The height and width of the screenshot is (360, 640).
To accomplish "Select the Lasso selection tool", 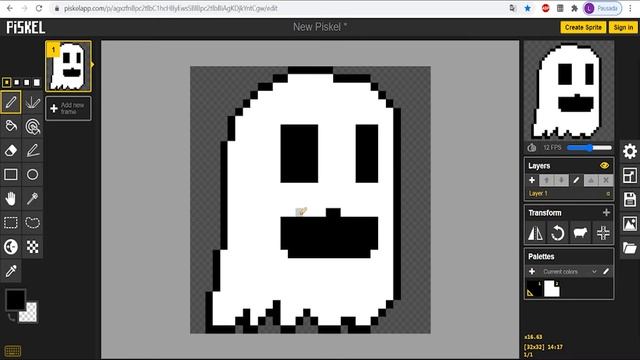I will (33, 223).
